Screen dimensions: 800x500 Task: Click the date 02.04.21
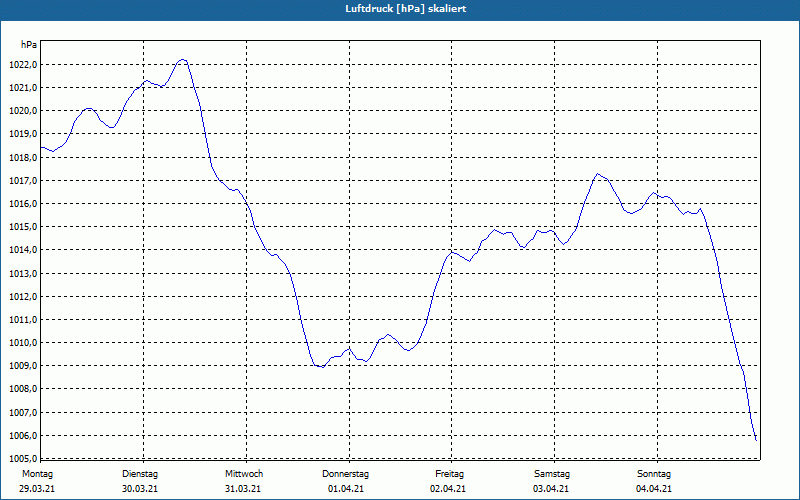tap(448, 489)
